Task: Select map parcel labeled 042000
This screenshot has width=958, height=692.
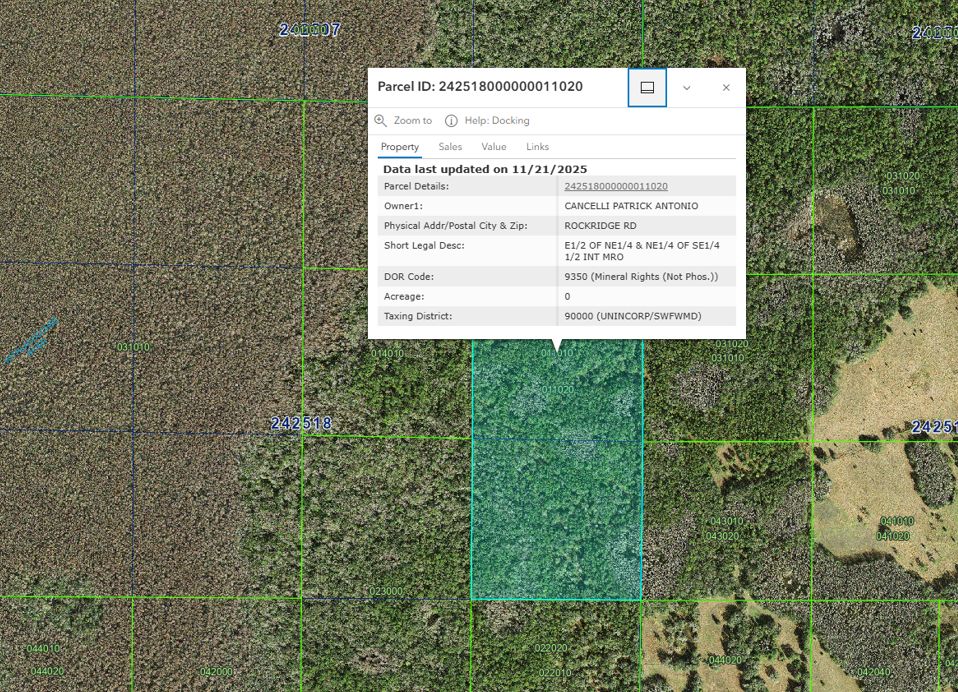Action: 217,672
